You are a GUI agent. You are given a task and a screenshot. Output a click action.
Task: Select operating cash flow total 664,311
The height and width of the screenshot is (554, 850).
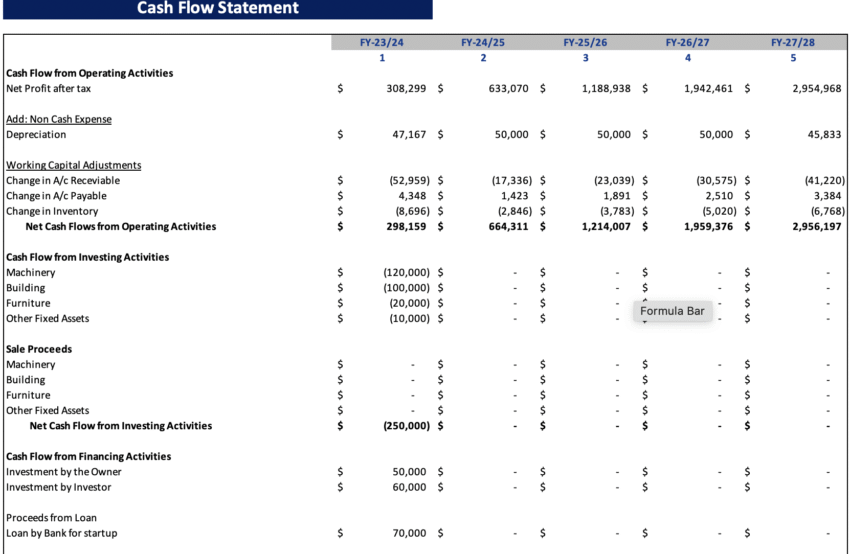[x=508, y=227]
